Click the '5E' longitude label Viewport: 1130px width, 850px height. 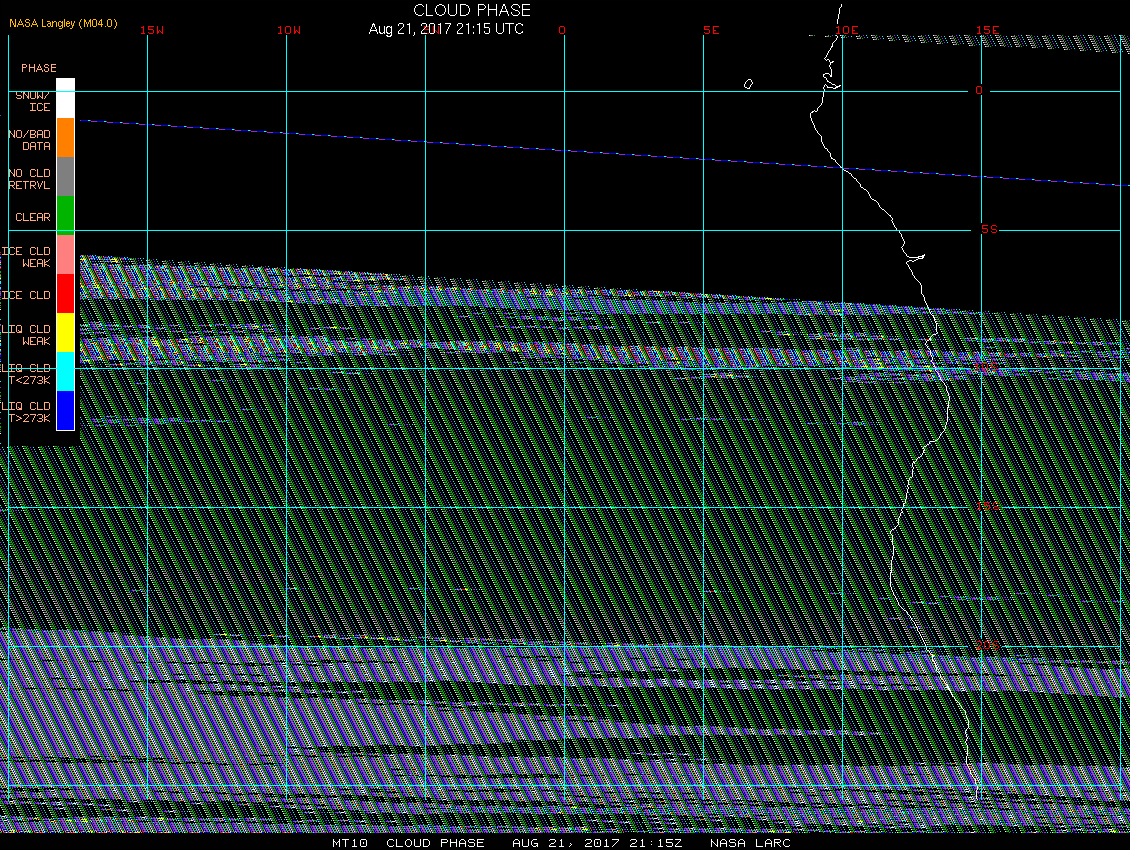711,30
